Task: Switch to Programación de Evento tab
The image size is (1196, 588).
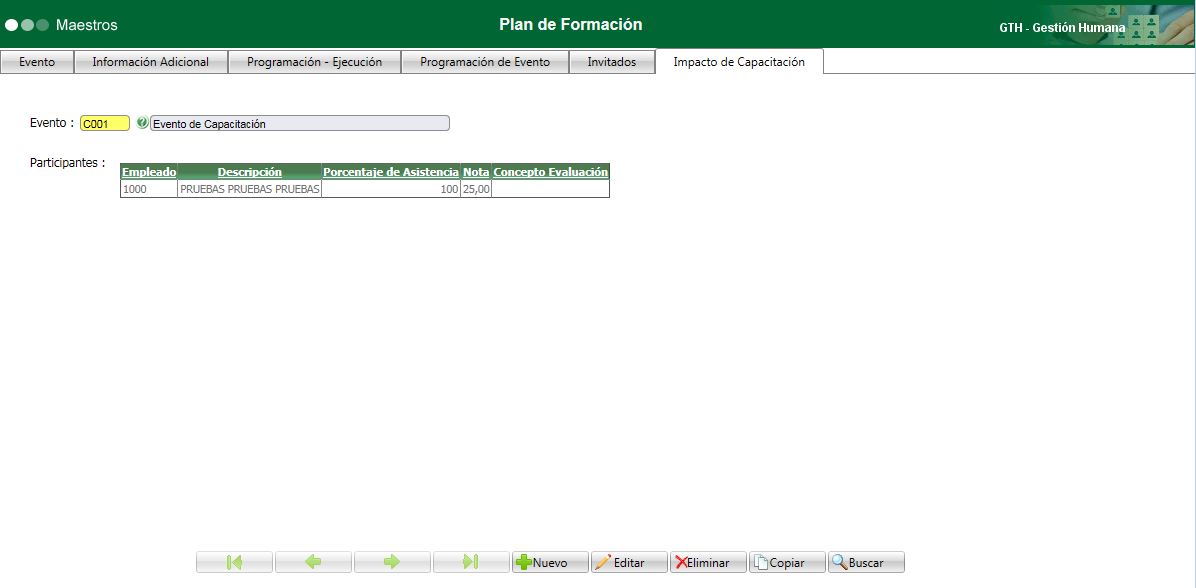Action: [485, 62]
